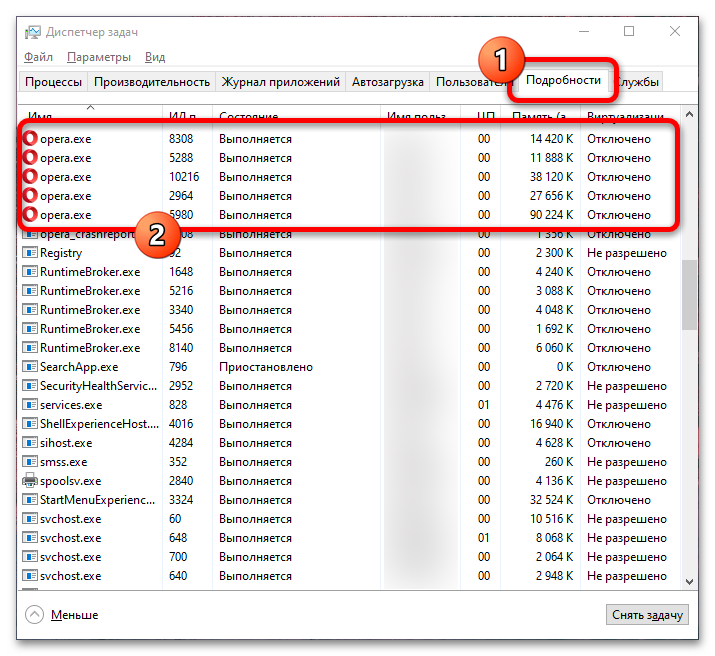715x656 pixels.
Task: Click the scrollbar up arrow
Action: 689,114
